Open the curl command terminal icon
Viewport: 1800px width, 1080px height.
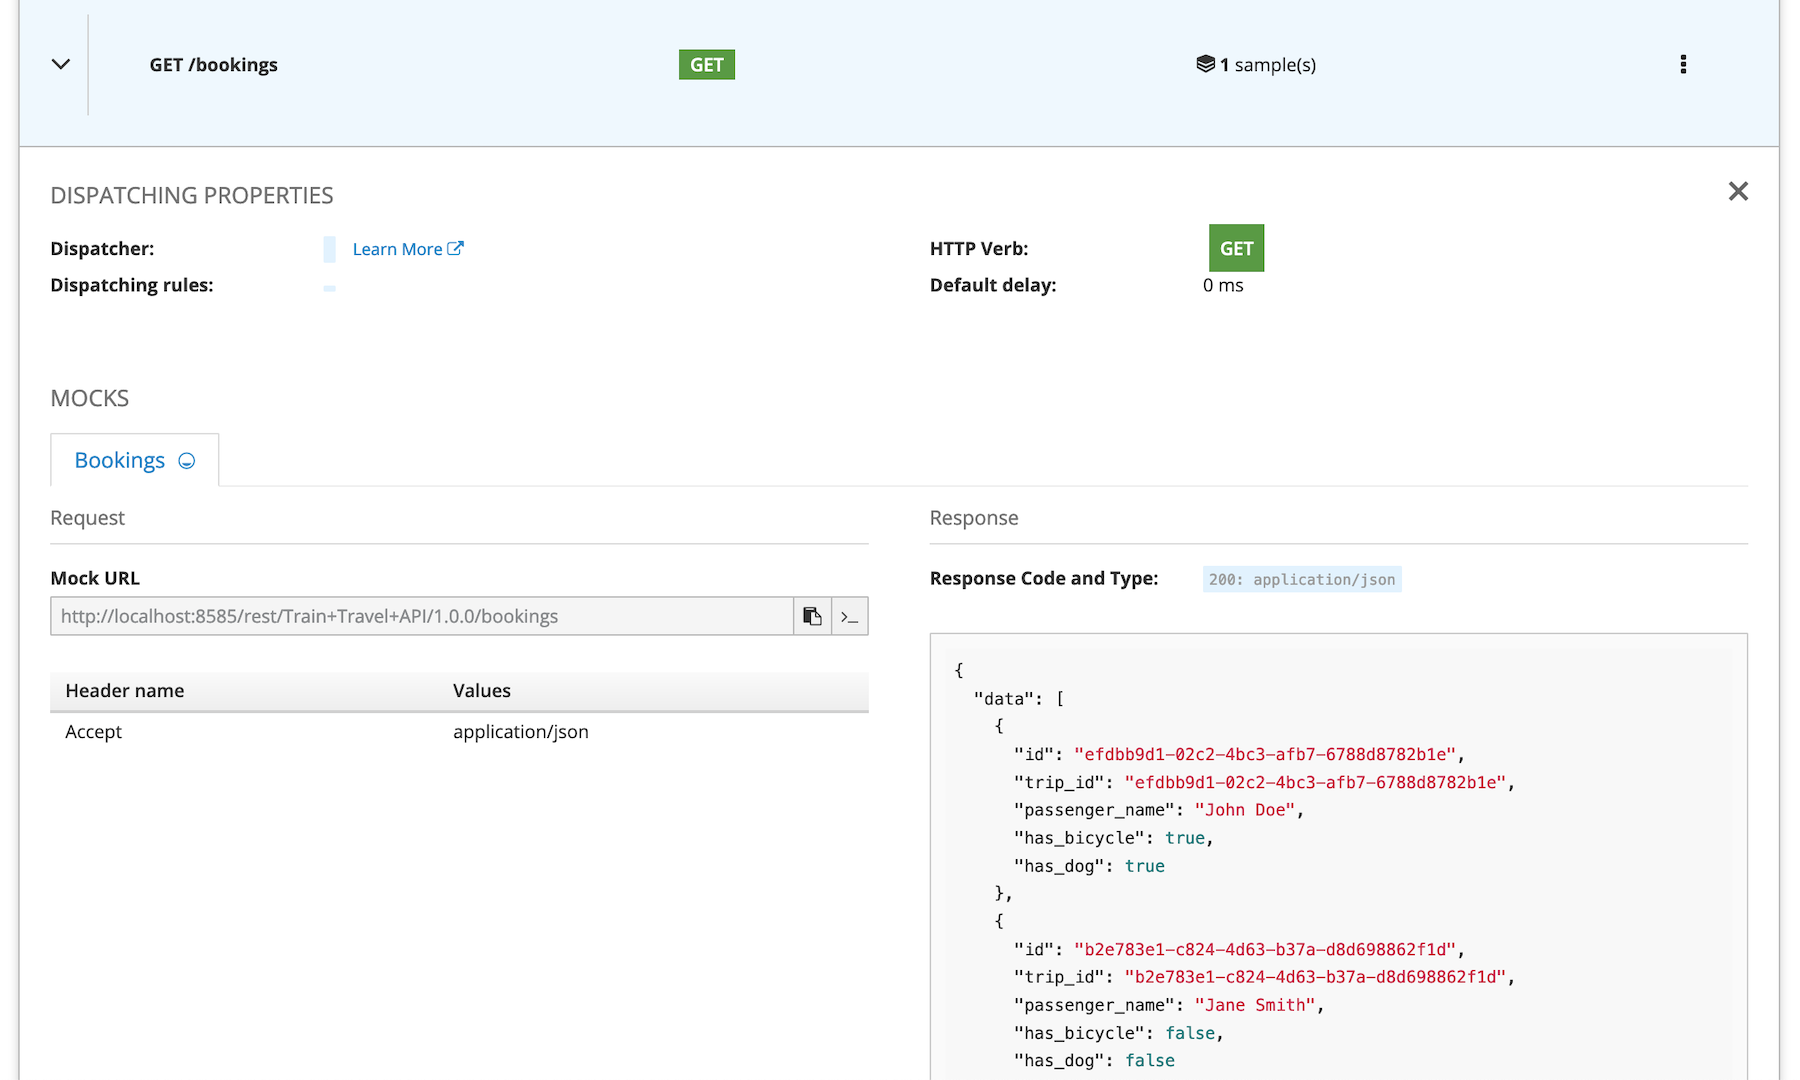(x=849, y=616)
